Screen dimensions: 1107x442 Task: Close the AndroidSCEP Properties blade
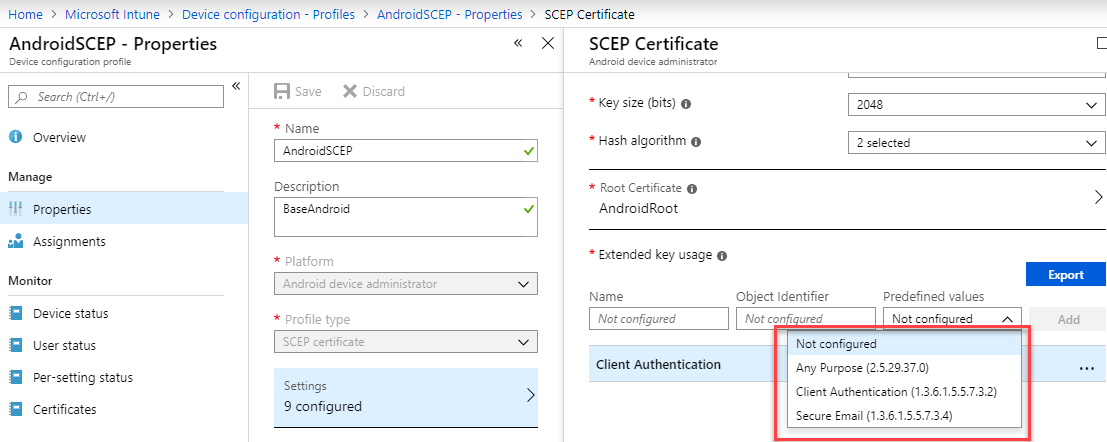tap(548, 43)
